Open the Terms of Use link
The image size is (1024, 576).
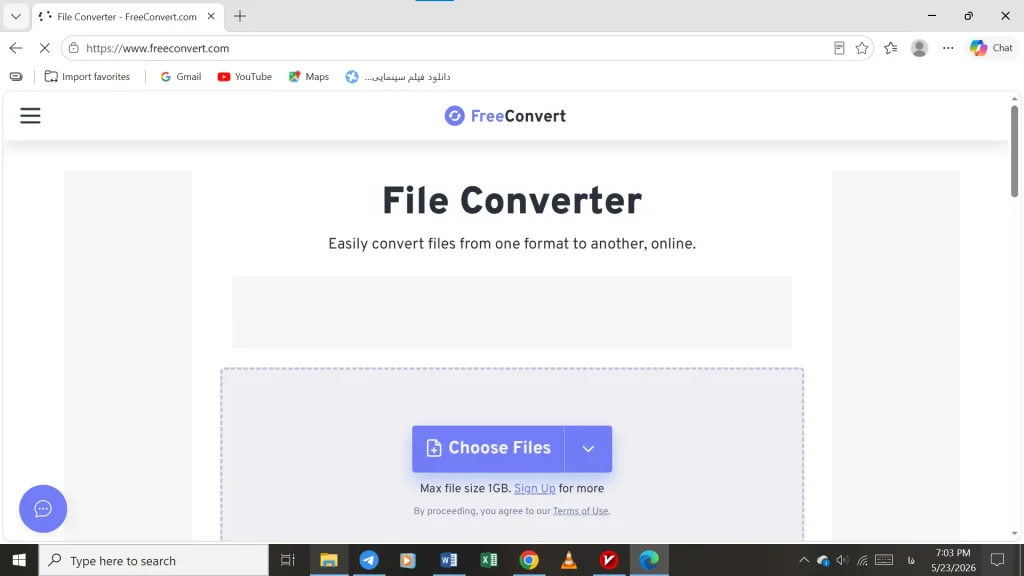pyautogui.click(x=580, y=511)
